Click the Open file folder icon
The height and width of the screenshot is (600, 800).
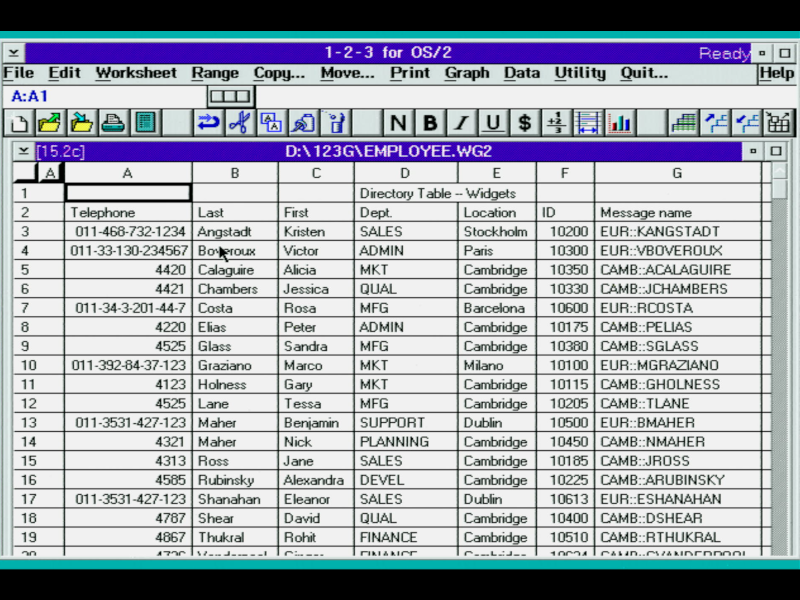click(x=50, y=123)
